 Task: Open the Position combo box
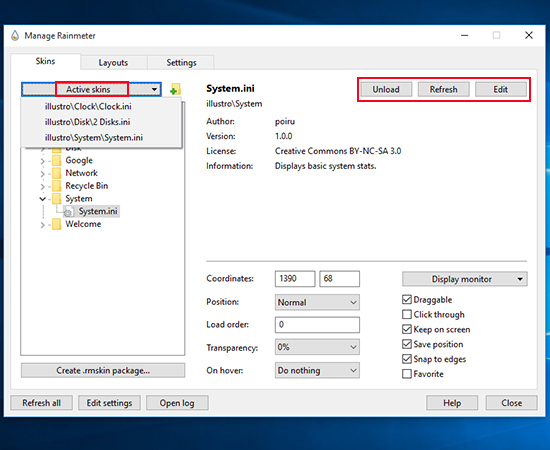click(x=317, y=302)
